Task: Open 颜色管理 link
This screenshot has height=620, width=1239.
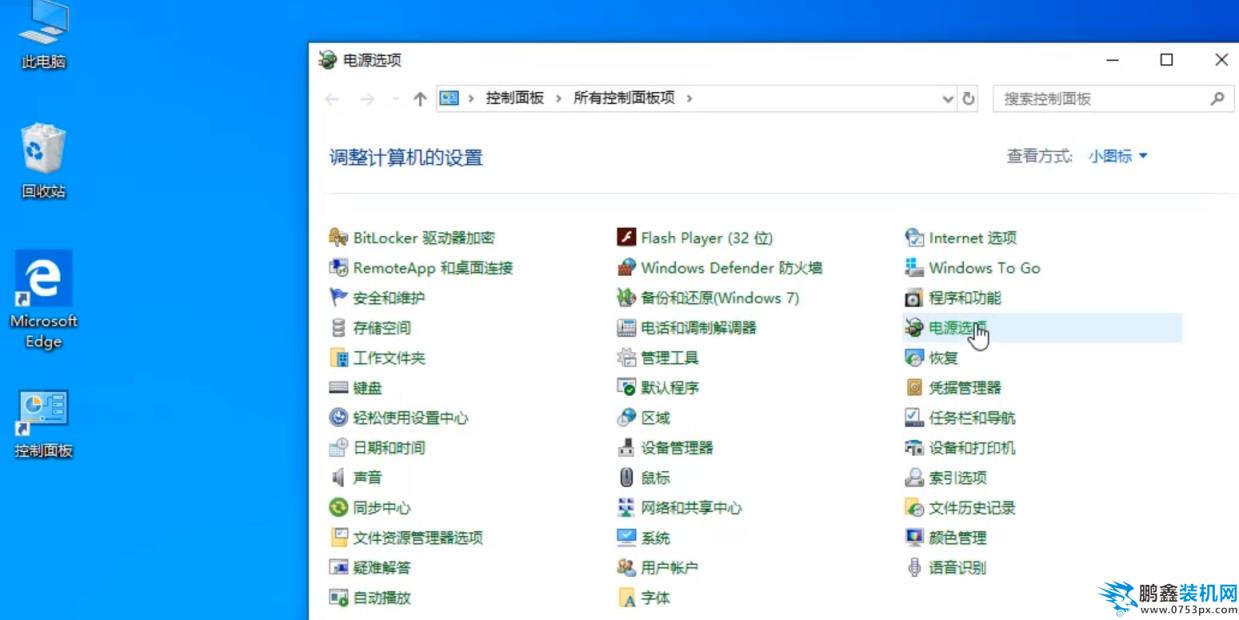Action: (958, 538)
